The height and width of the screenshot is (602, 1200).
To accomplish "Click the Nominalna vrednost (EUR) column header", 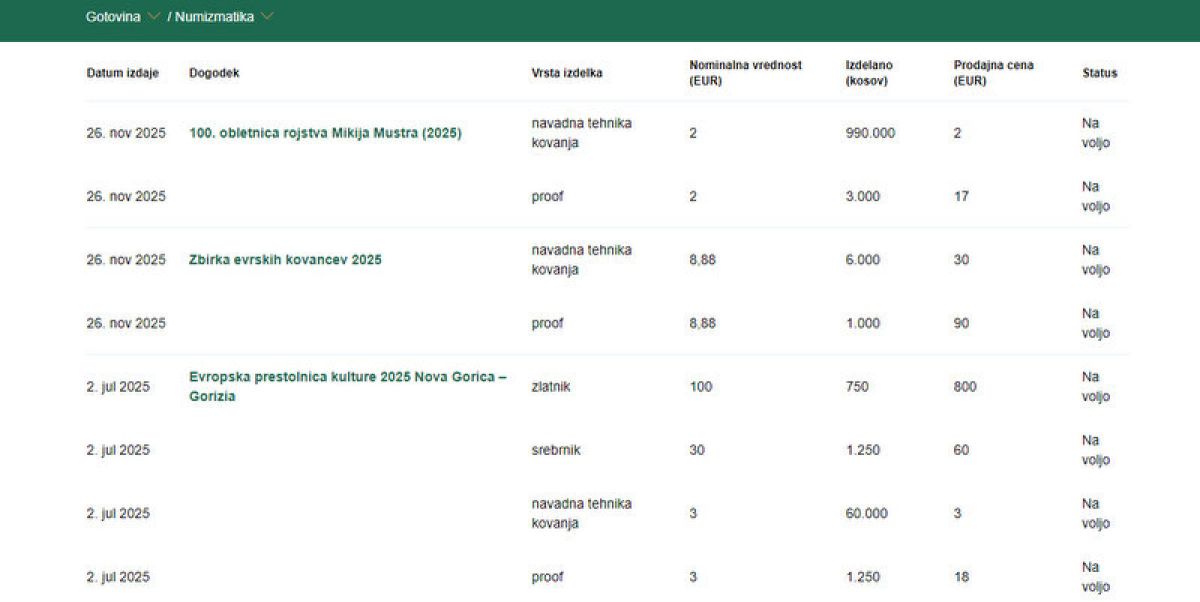I will (745, 73).
